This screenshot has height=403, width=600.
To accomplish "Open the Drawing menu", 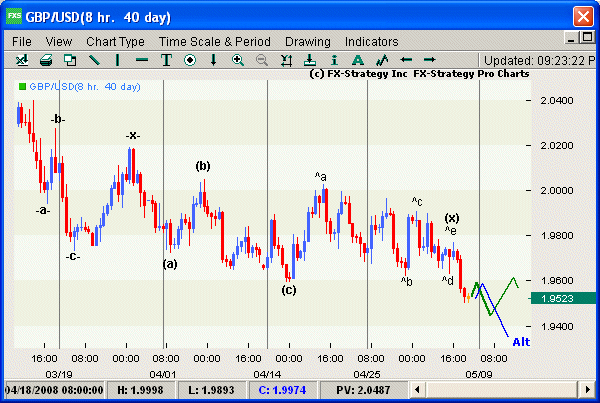I will (x=308, y=41).
